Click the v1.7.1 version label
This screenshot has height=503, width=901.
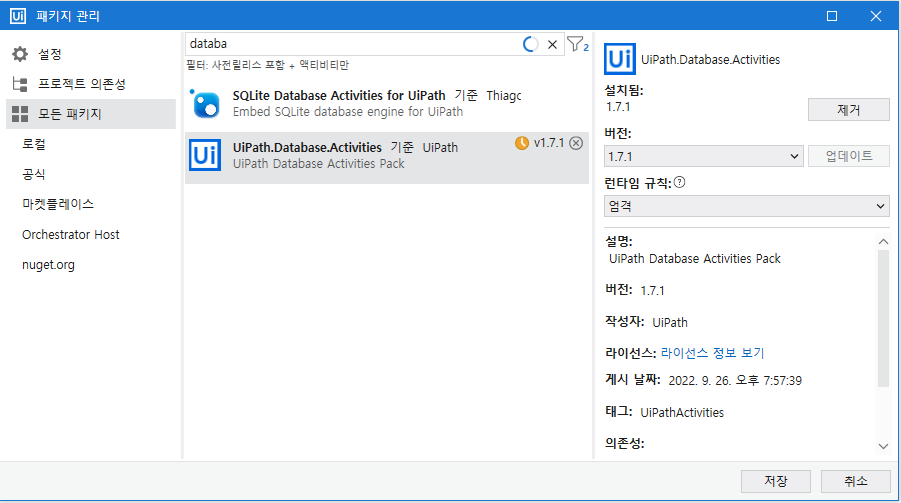(x=549, y=143)
